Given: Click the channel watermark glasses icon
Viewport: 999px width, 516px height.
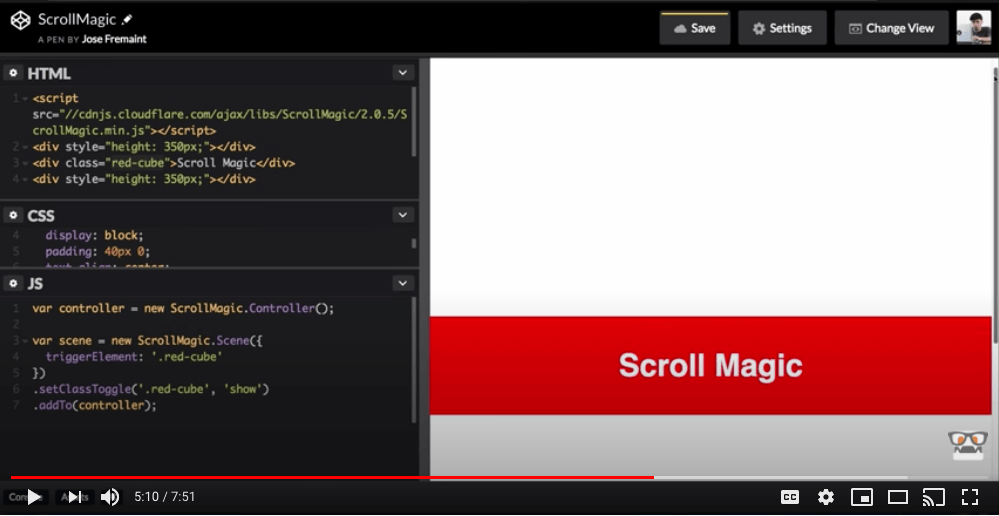Looking at the screenshot, I should 968,445.
